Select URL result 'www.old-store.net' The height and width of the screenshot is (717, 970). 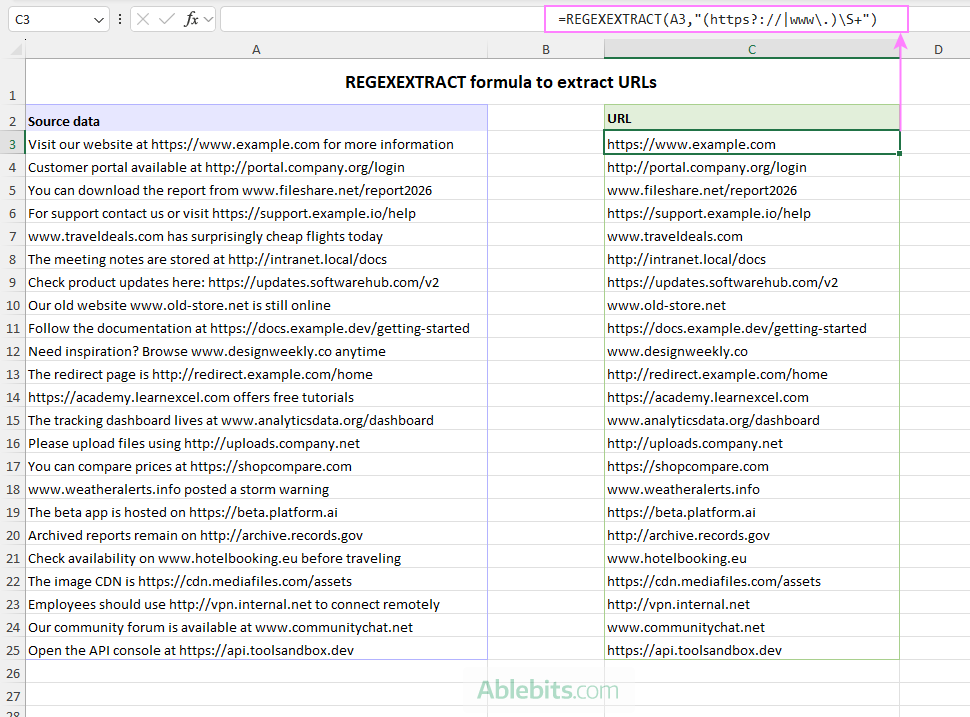[x=752, y=306]
